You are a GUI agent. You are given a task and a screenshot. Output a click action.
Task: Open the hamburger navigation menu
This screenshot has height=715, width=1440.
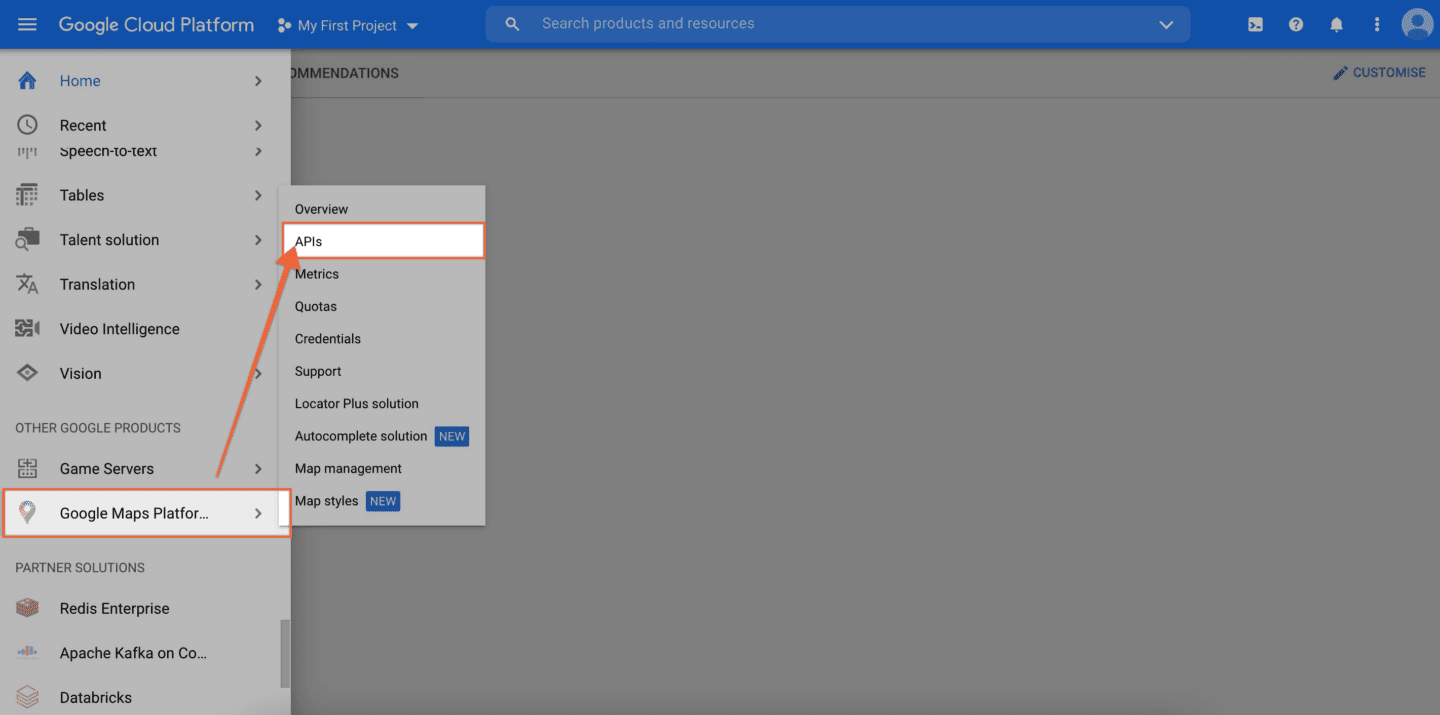[x=27, y=24]
